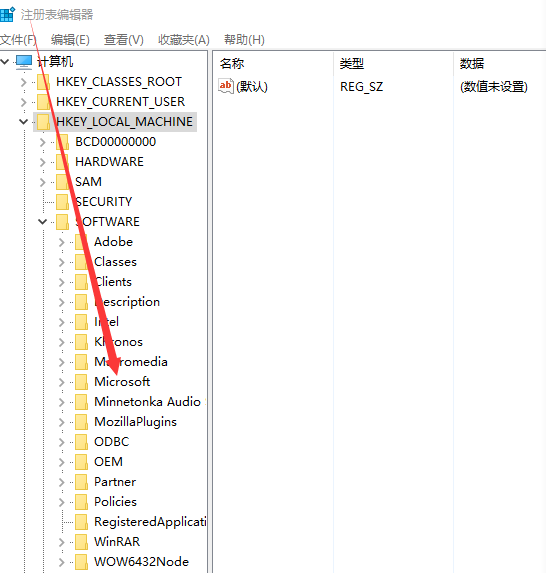
Task: Select the (默认) value name
Action: click(x=252, y=87)
